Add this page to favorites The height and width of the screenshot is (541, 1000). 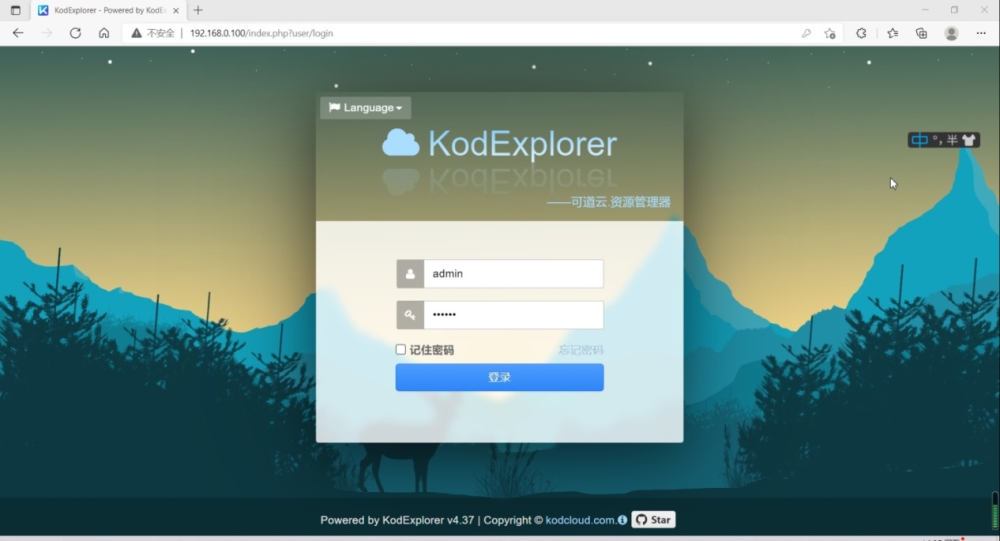point(830,33)
